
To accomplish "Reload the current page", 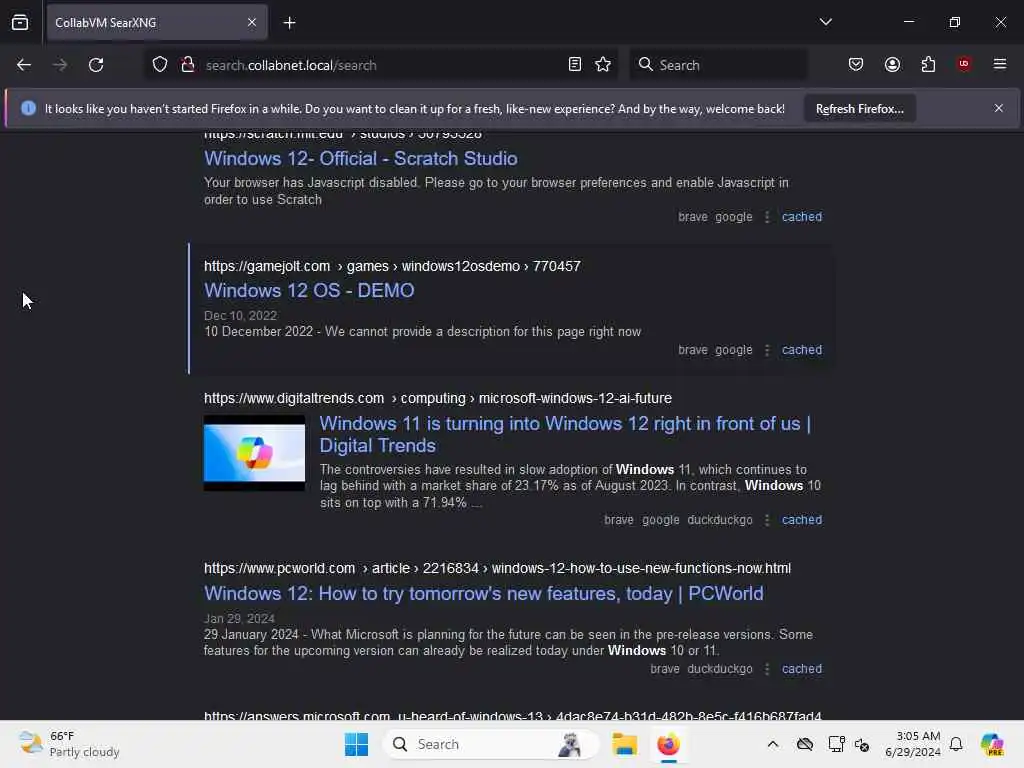I will [x=96, y=65].
